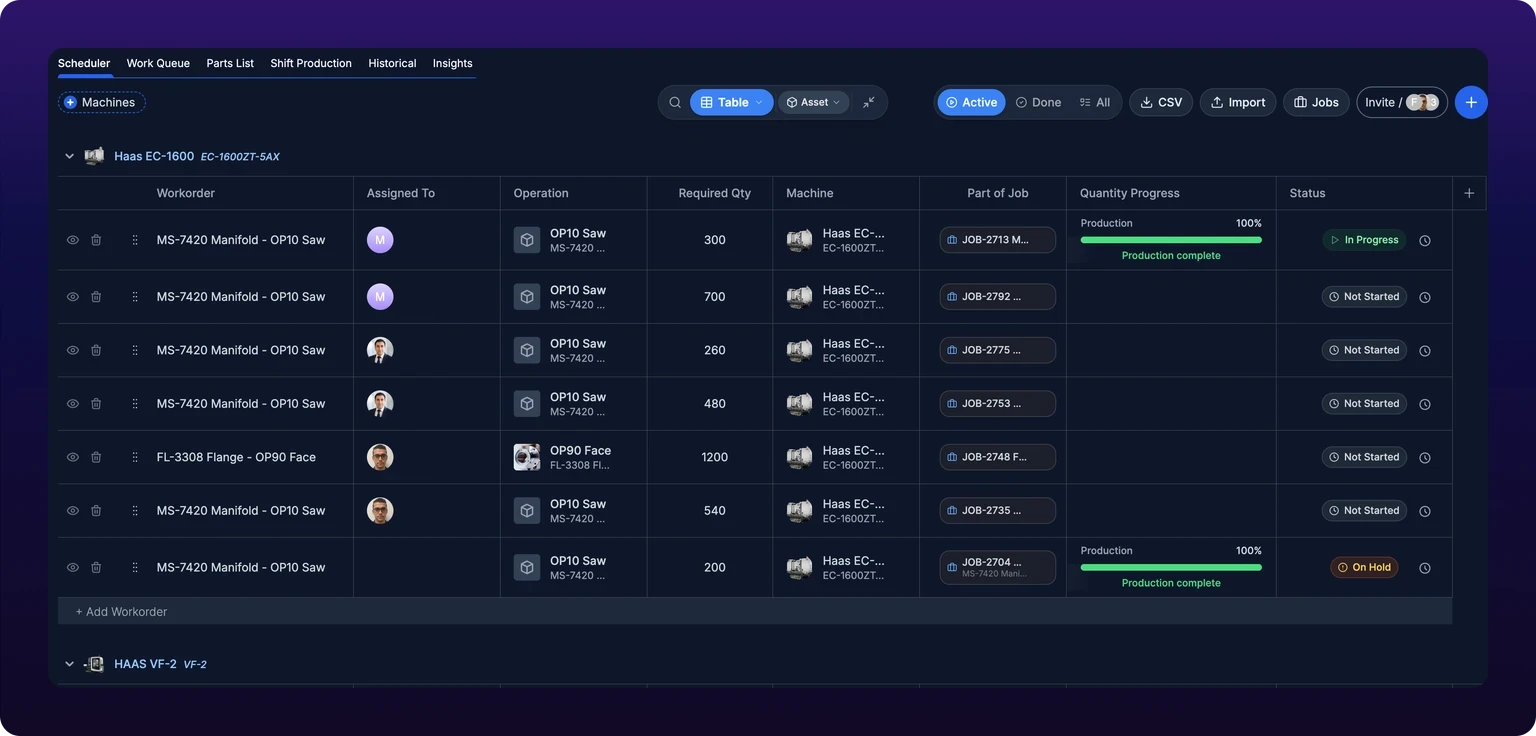Open the On Hold status pill
The height and width of the screenshot is (736, 1536).
(1364, 567)
